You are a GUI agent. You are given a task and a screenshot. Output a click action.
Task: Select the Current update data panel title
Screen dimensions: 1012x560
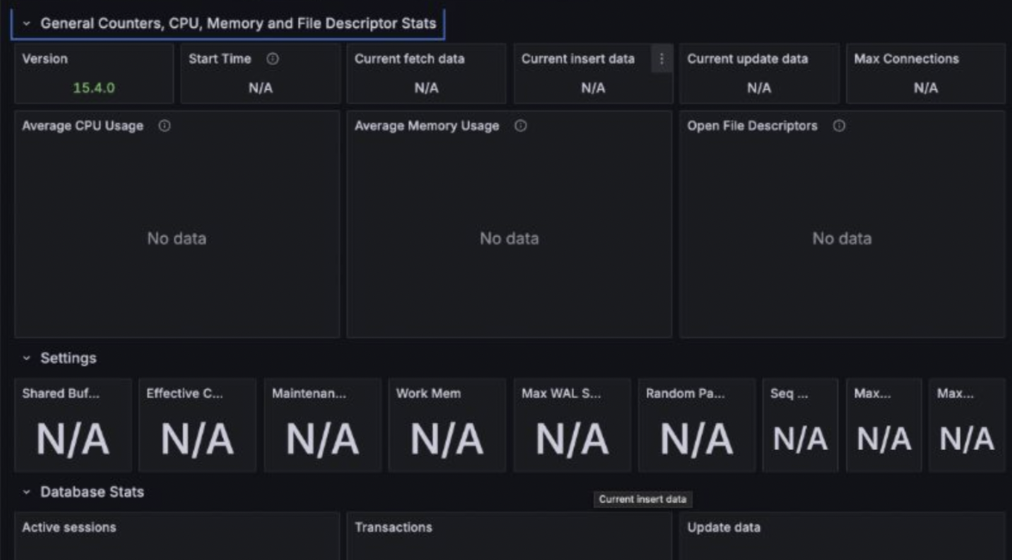pos(747,59)
